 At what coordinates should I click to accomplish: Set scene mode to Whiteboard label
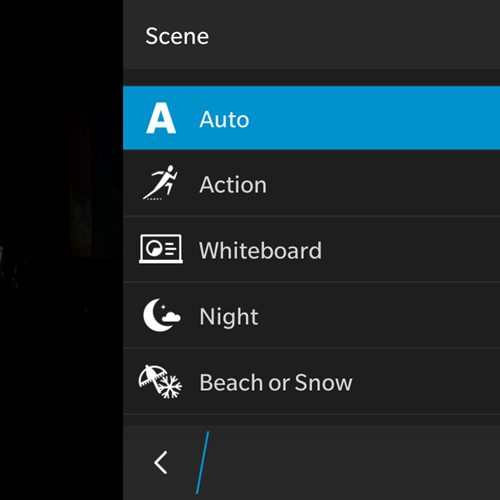(x=260, y=250)
